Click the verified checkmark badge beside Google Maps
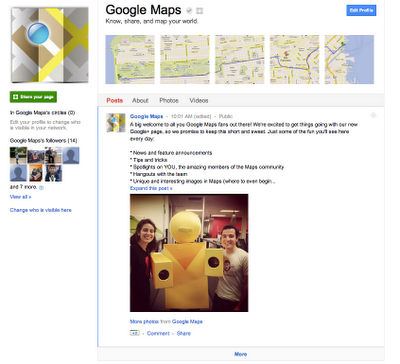 [x=189, y=11]
